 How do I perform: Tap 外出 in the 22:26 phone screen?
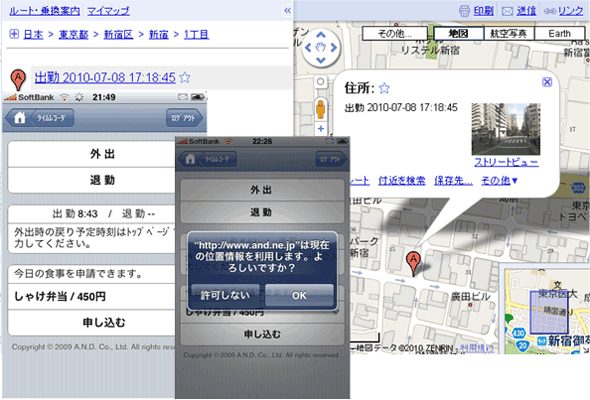(262, 190)
